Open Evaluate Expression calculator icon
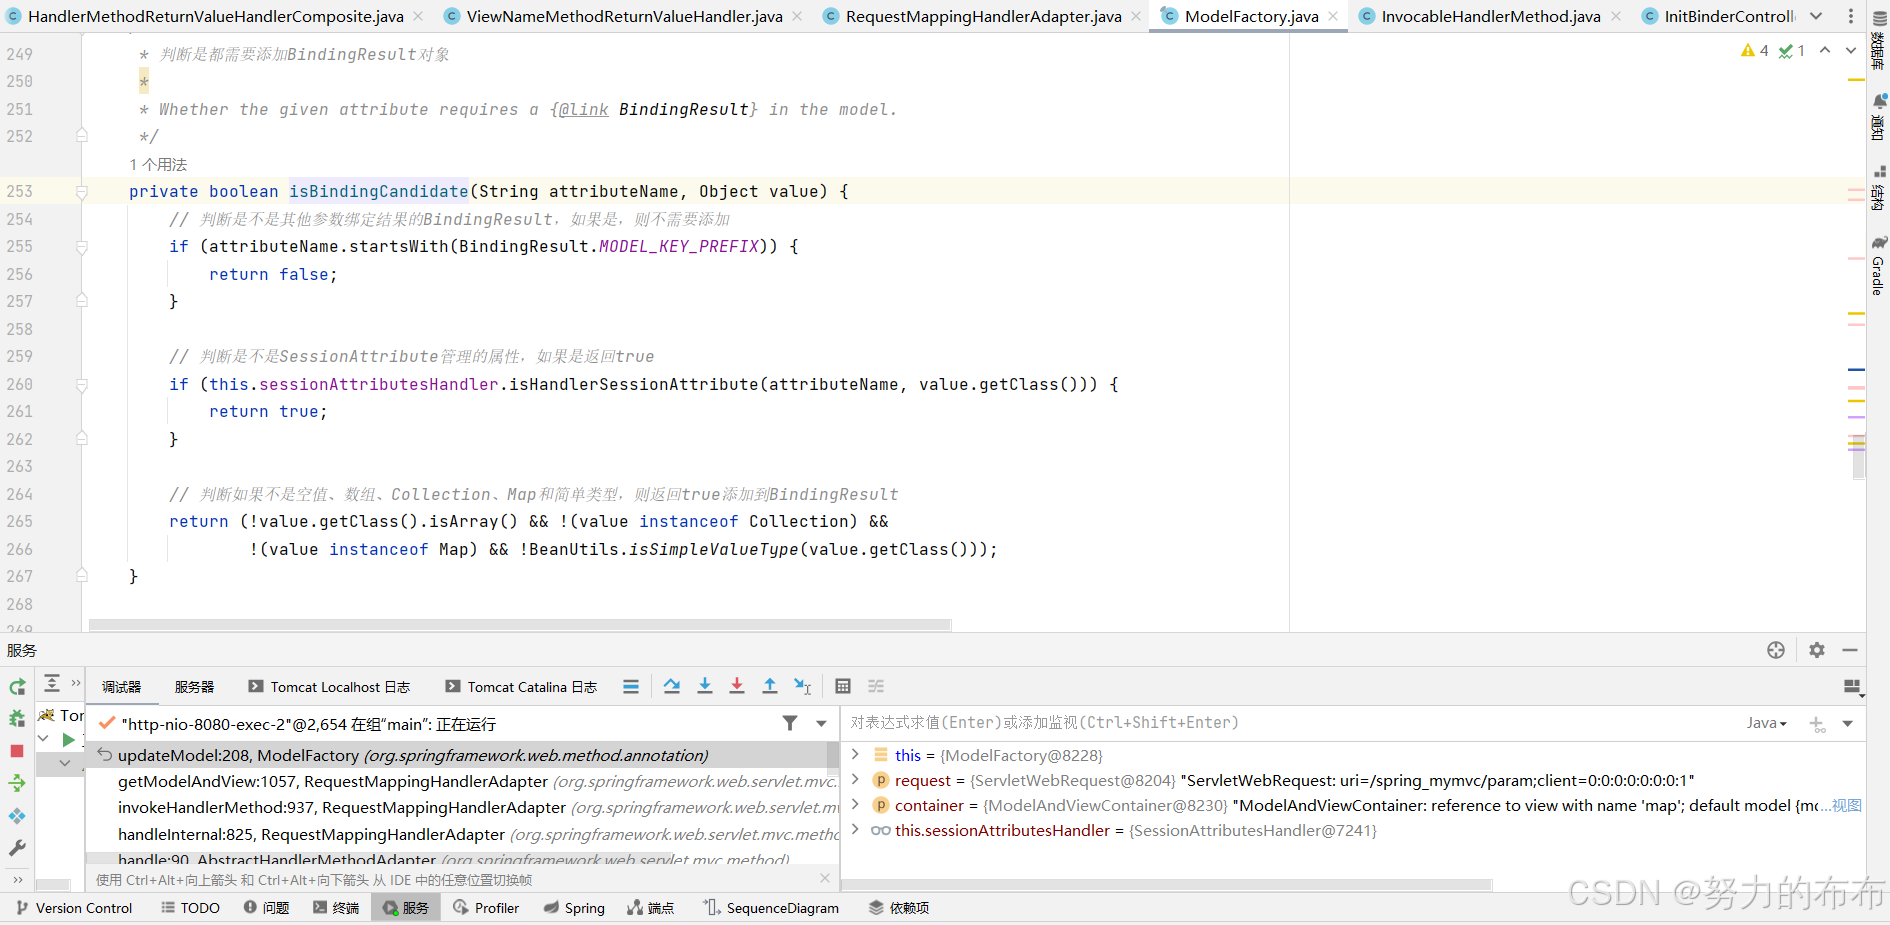Viewport: 1890px width, 925px height. pos(843,686)
